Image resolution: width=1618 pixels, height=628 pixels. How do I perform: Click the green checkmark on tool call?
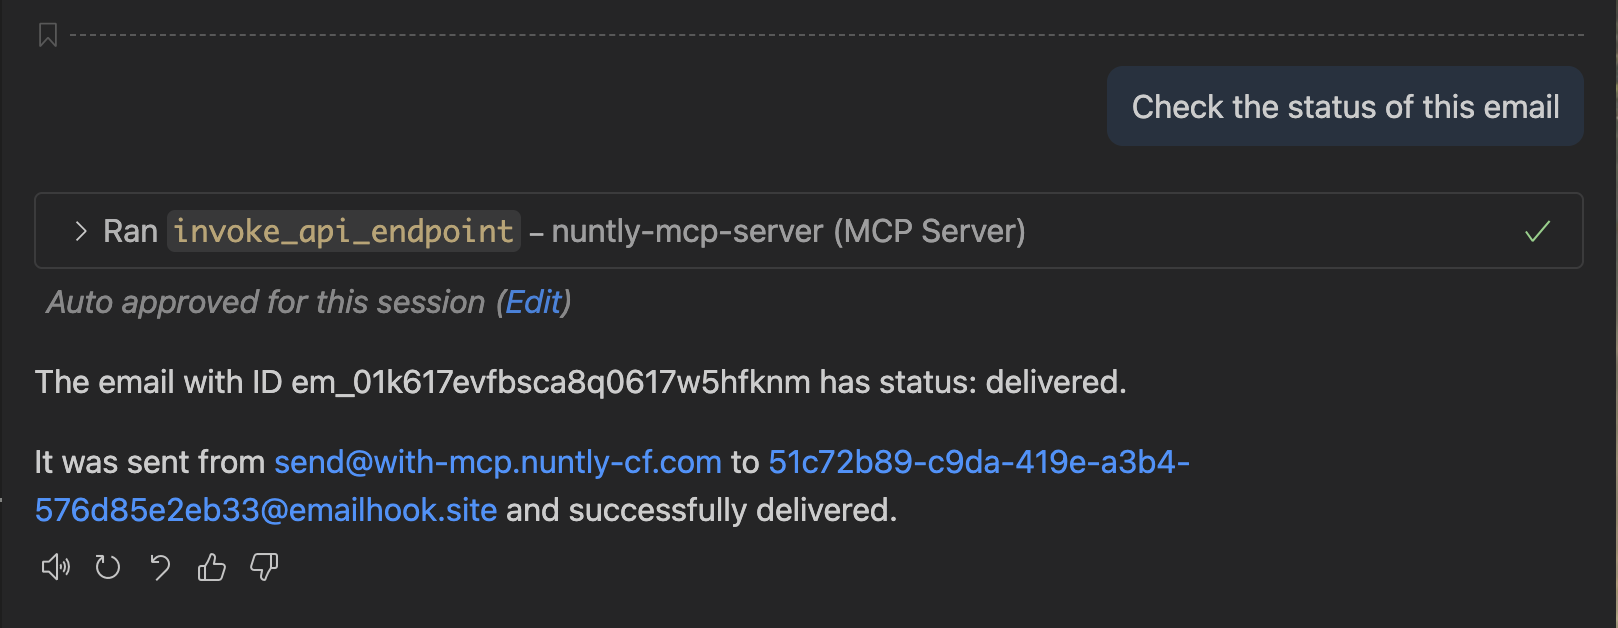[x=1537, y=231]
